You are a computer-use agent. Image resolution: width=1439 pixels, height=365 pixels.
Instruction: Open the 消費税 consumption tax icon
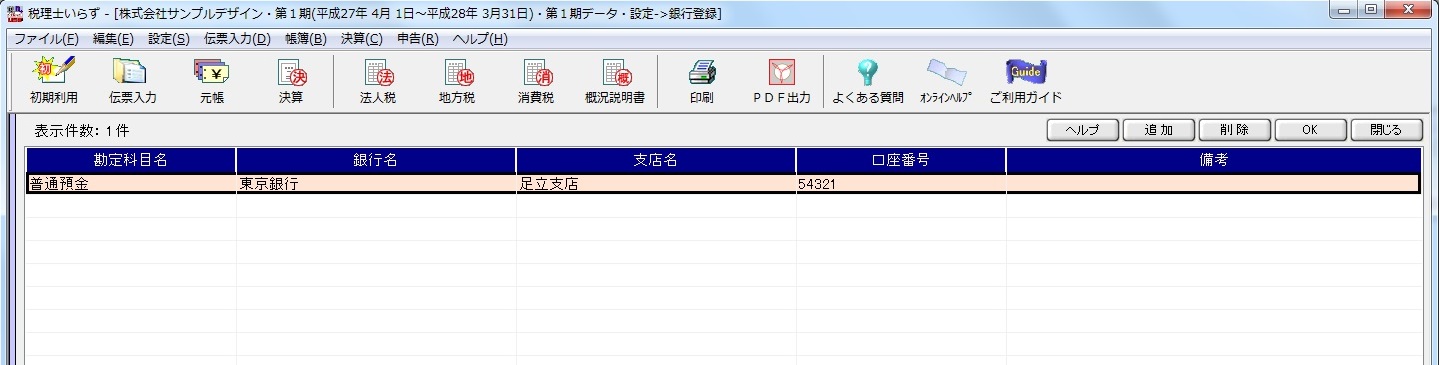click(536, 81)
